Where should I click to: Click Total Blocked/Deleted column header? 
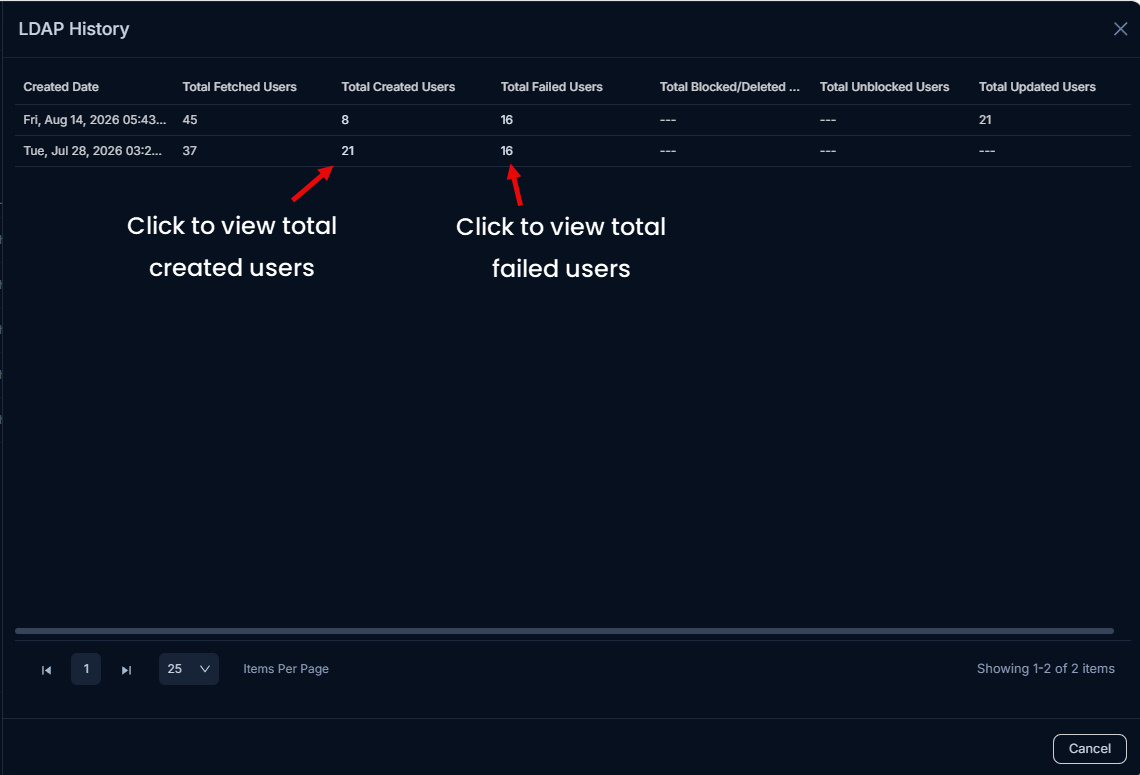(x=730, y=87)
